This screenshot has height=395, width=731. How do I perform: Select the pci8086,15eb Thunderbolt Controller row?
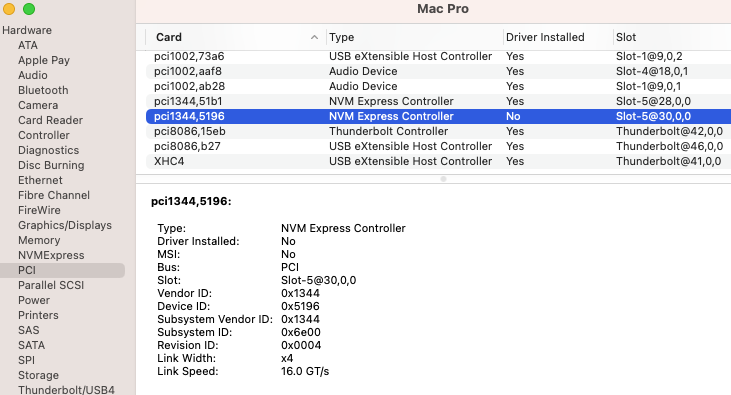pyautogui.click(x=438, y=131)
